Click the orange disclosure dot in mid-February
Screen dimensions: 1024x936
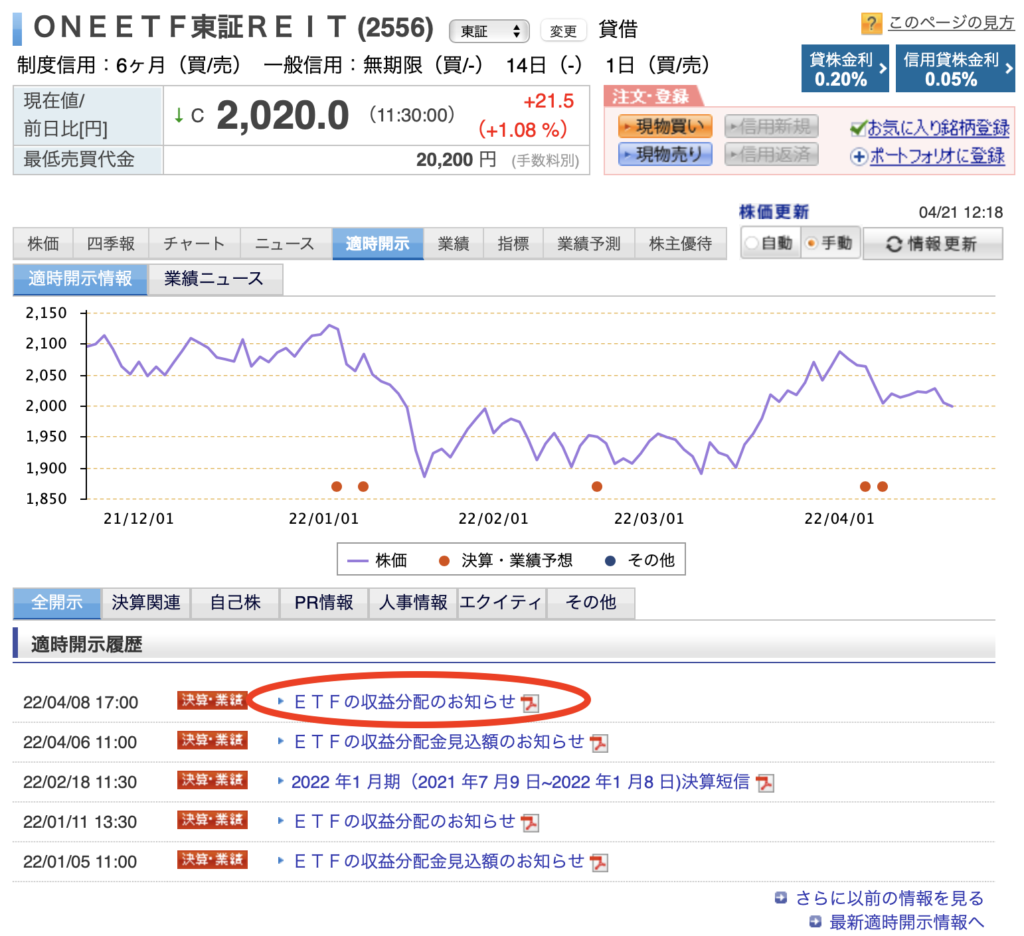[x=597, y=486]
